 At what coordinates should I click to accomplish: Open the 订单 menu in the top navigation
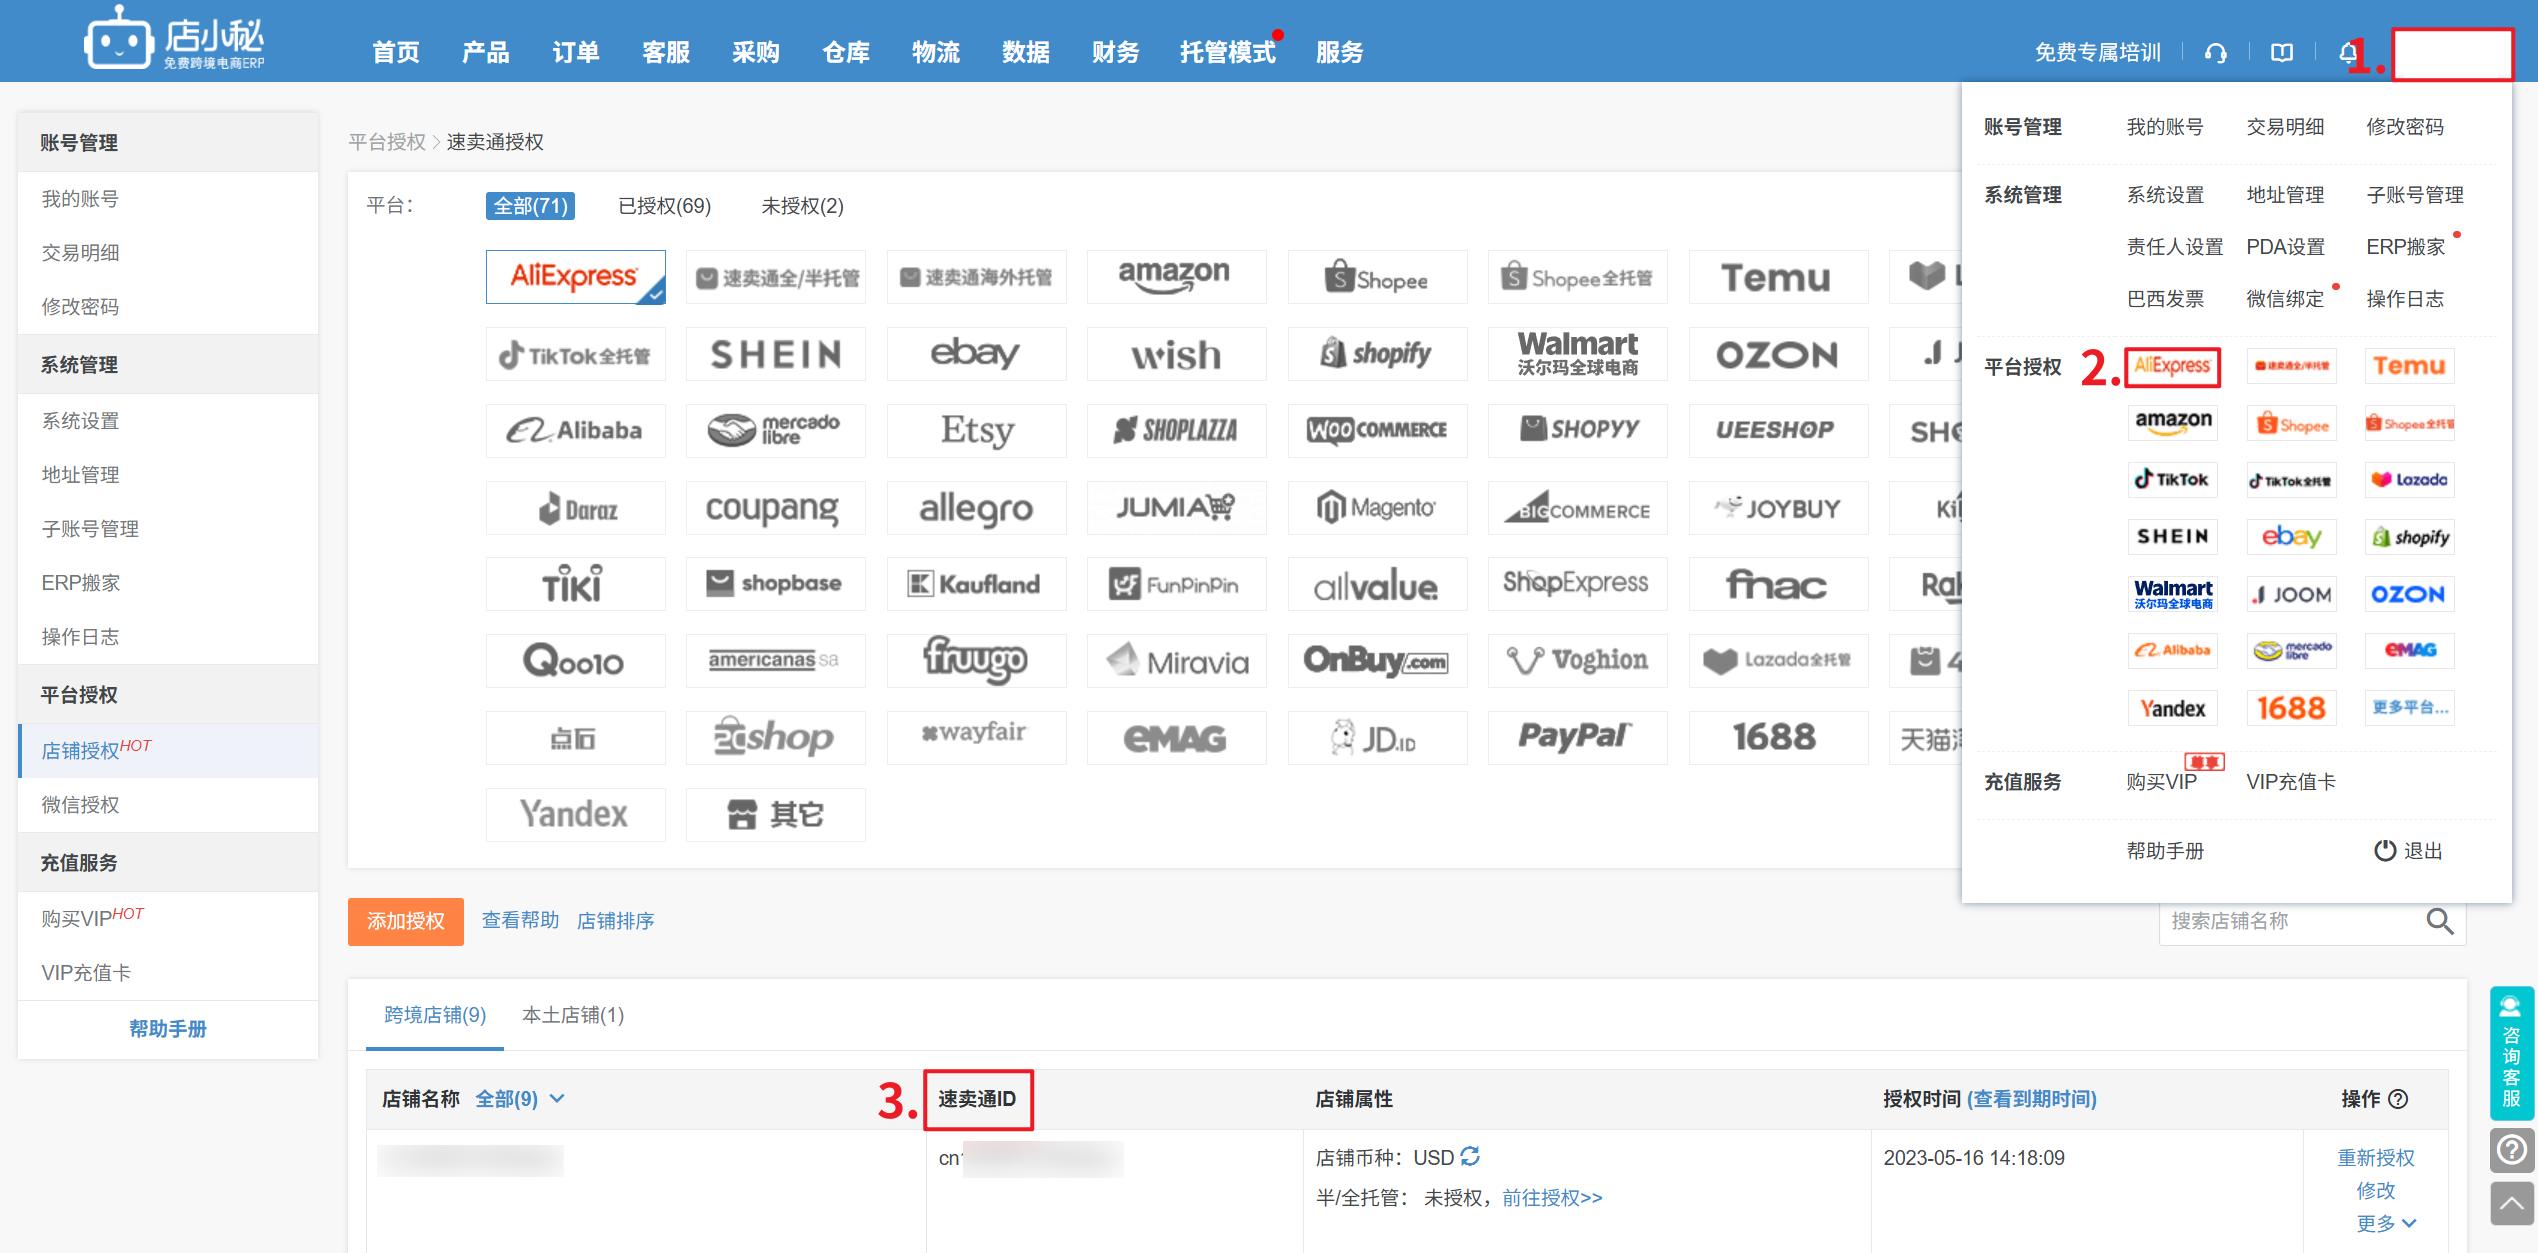[576, 53]
